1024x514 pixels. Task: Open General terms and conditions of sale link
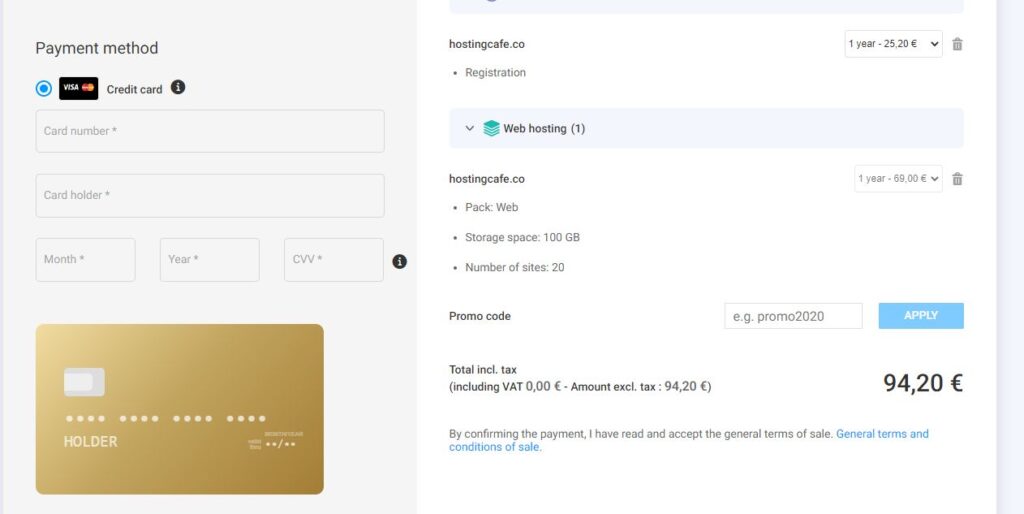(688, 440)
